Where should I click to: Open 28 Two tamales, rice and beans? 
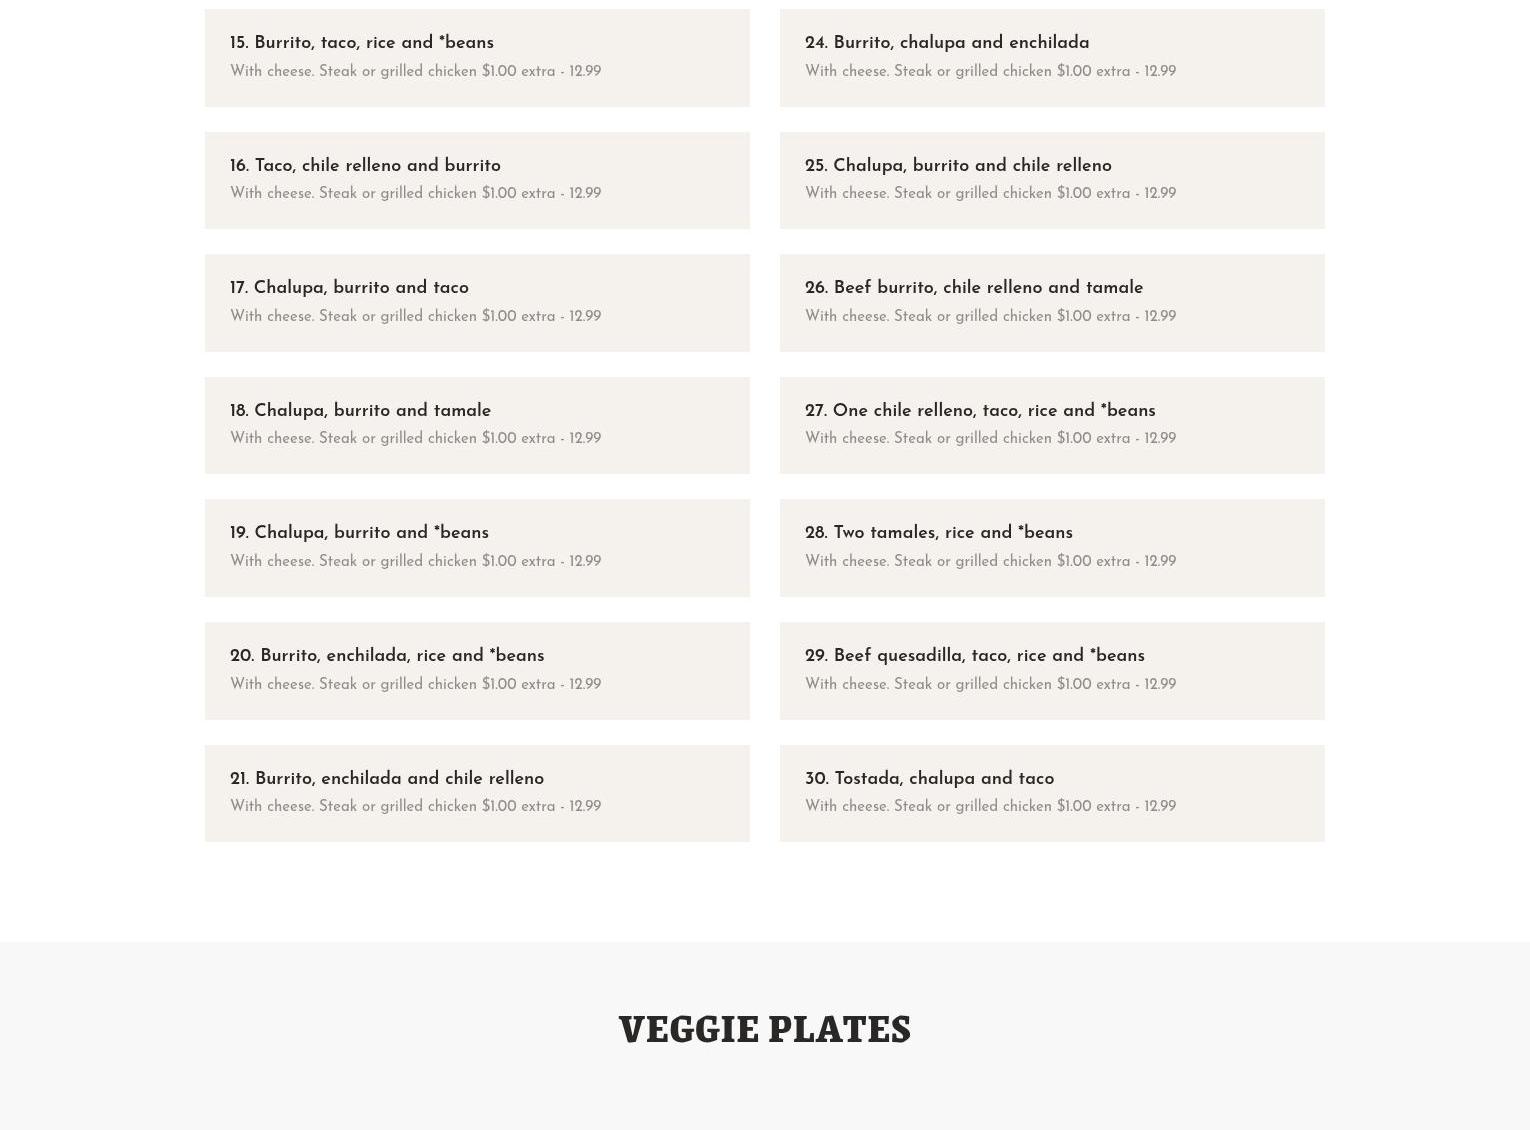(x=1052, y=548)
